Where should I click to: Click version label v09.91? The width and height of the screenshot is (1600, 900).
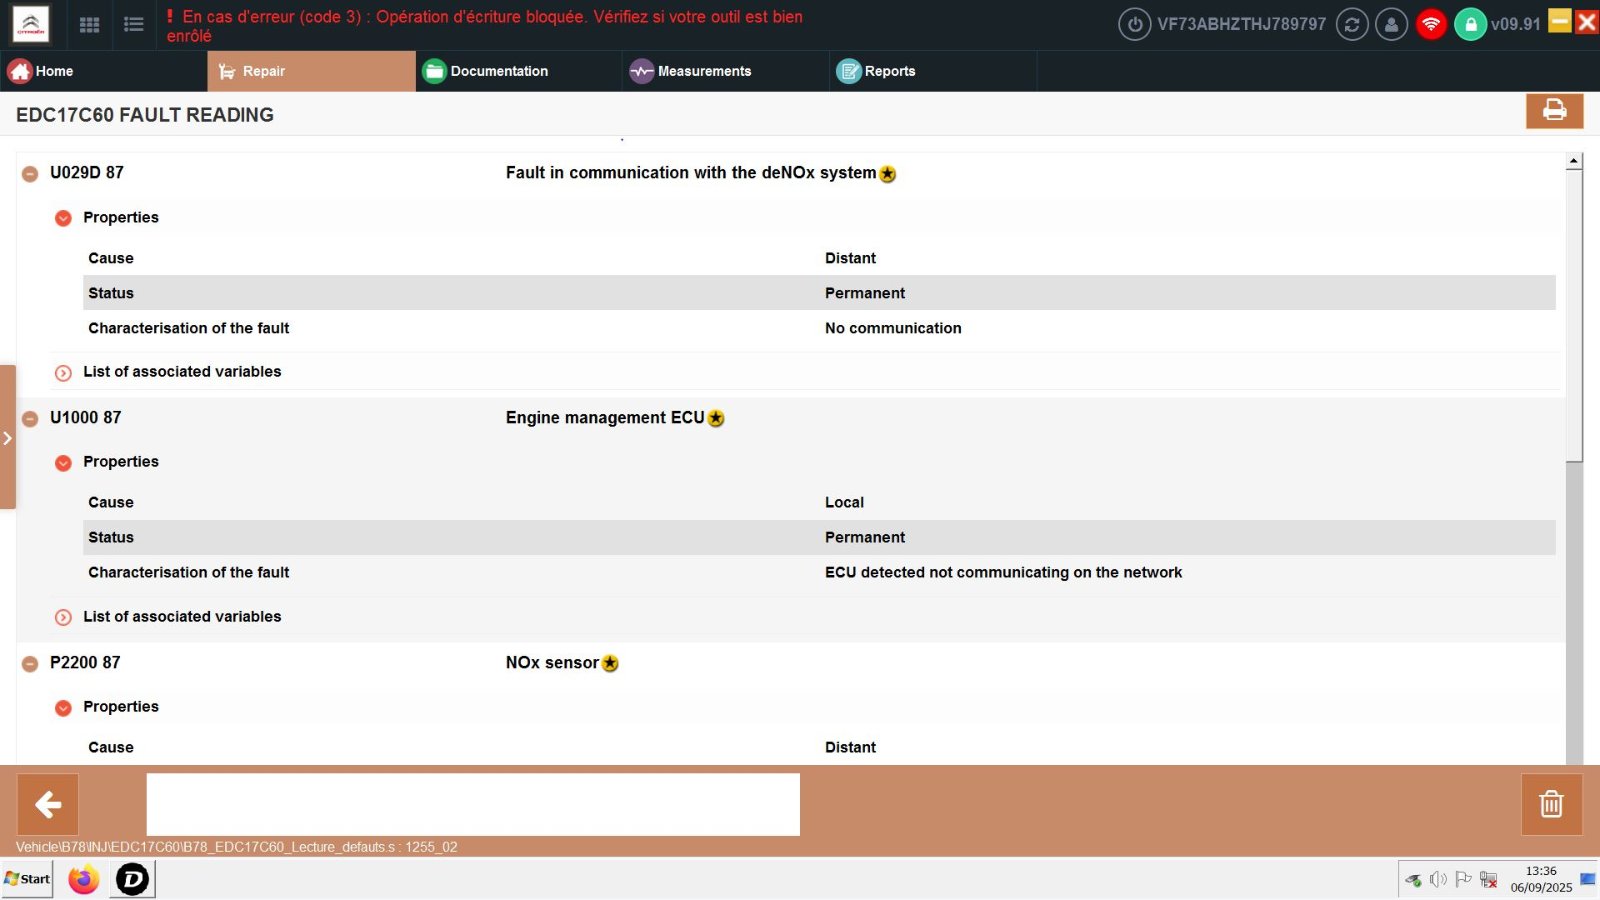(1515, 24)
